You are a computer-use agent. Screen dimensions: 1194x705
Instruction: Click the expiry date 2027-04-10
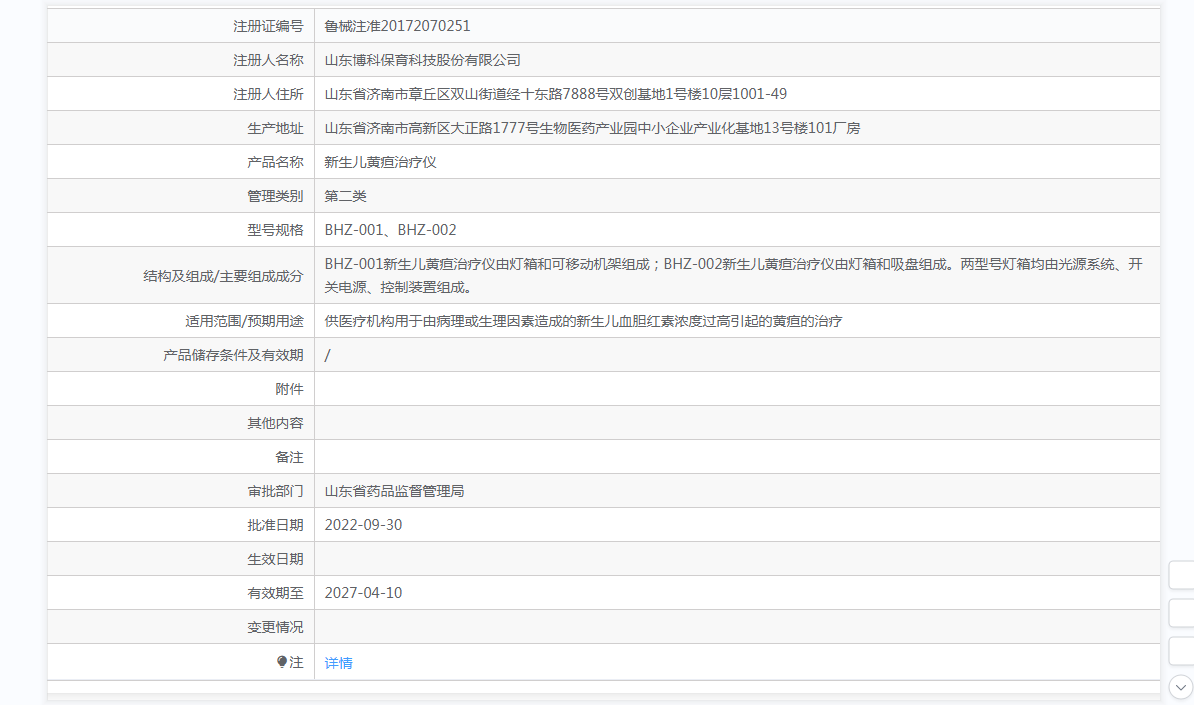pos(363,593)
